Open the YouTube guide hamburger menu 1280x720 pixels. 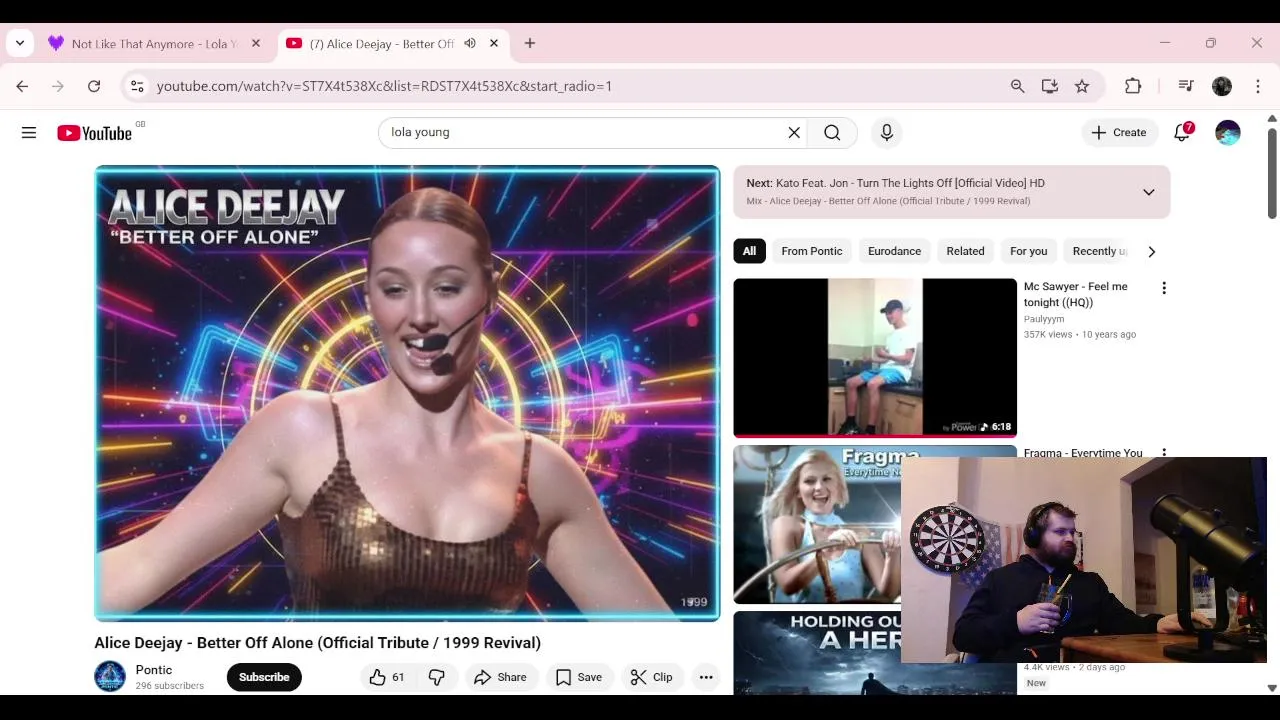pos(29,133)
